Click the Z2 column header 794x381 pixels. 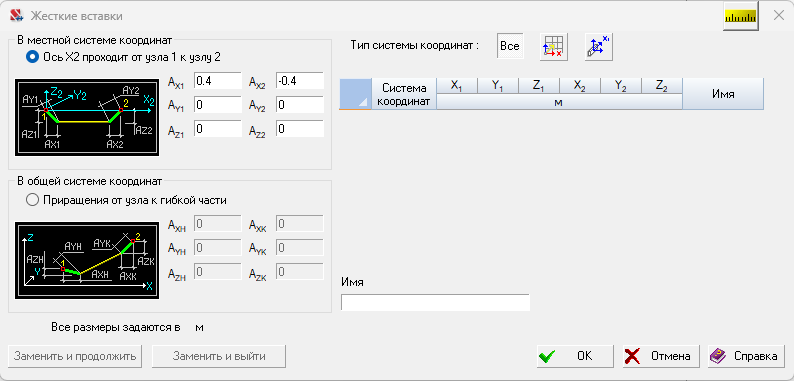(x=661, y=86)
